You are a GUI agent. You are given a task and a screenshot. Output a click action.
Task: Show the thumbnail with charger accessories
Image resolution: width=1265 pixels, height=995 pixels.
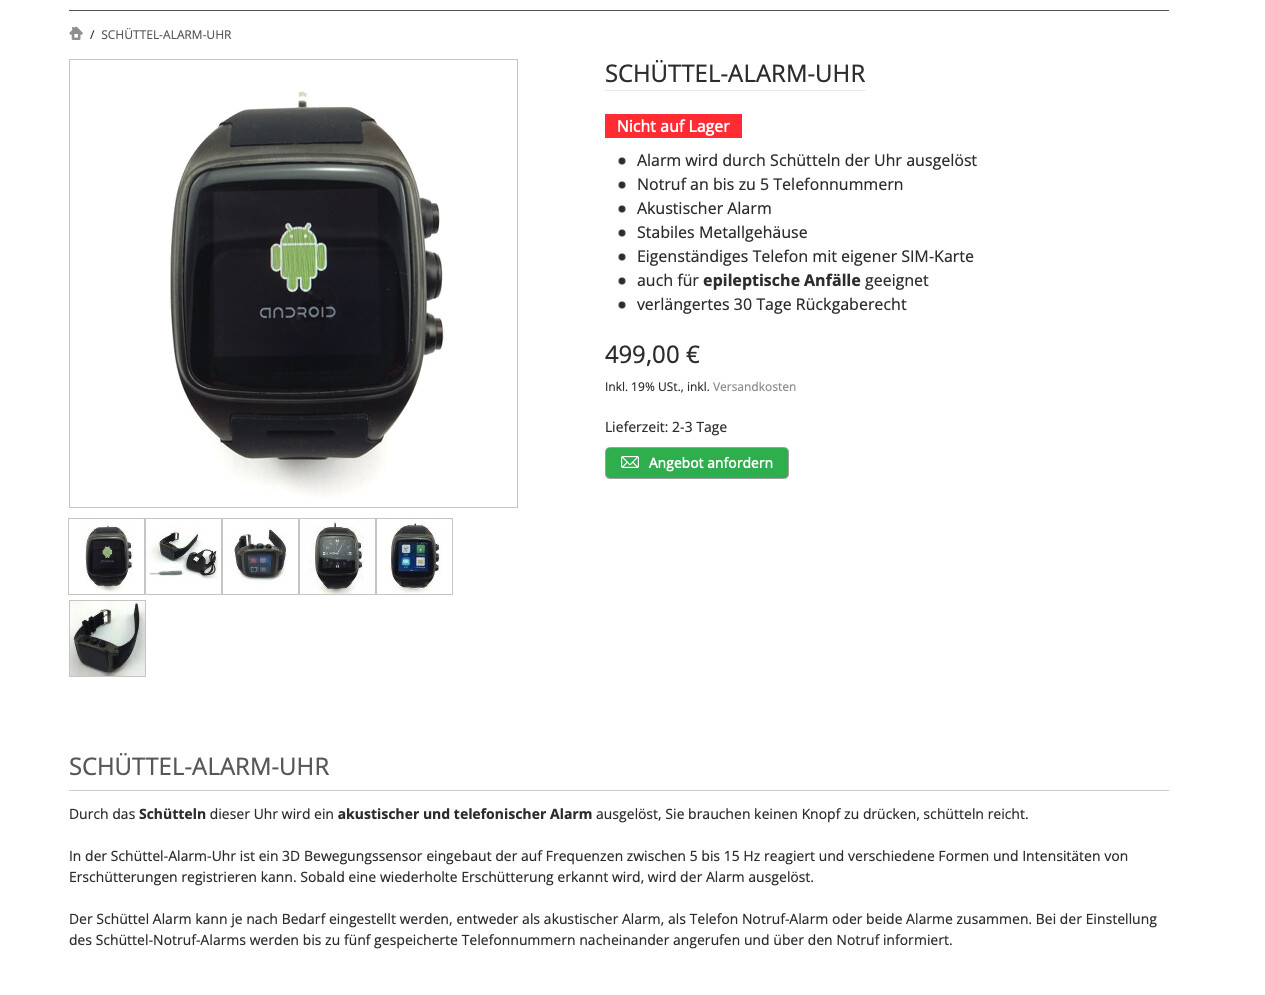184,556
